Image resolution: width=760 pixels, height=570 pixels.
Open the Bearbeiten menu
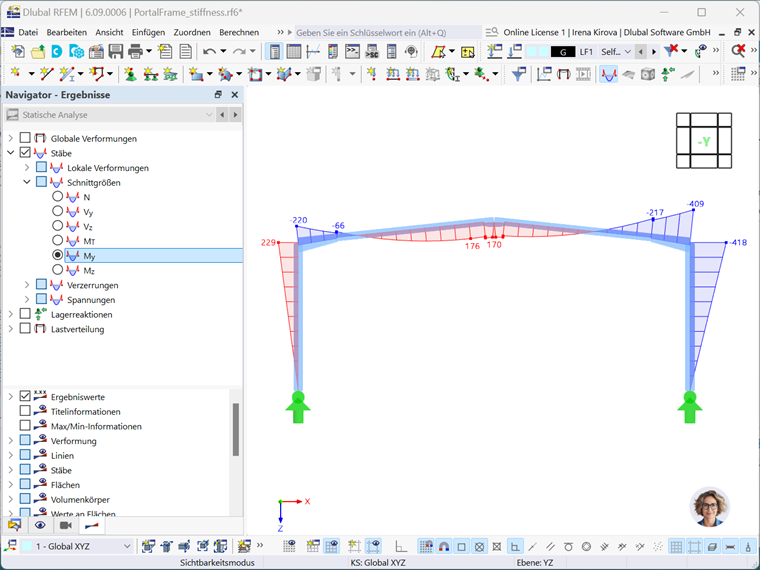67,32
